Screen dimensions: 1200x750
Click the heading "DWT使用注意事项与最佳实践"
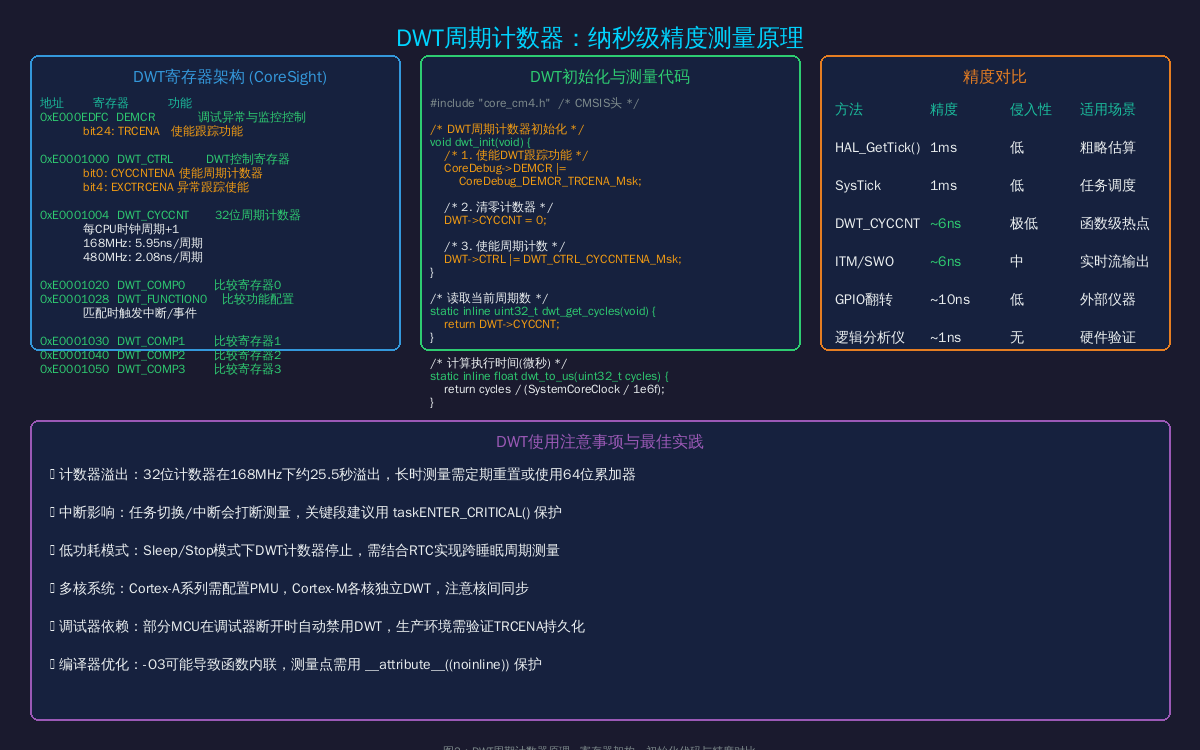click(600, 442)
